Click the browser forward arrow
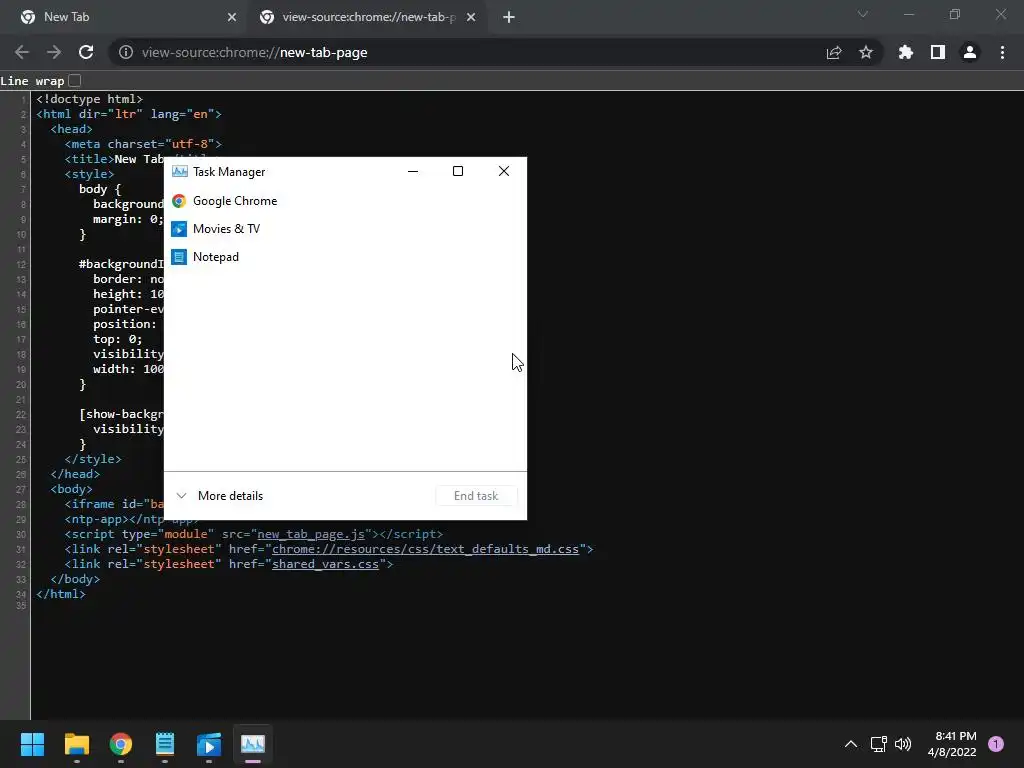The image size is (1024, 768). coord(54,52)
